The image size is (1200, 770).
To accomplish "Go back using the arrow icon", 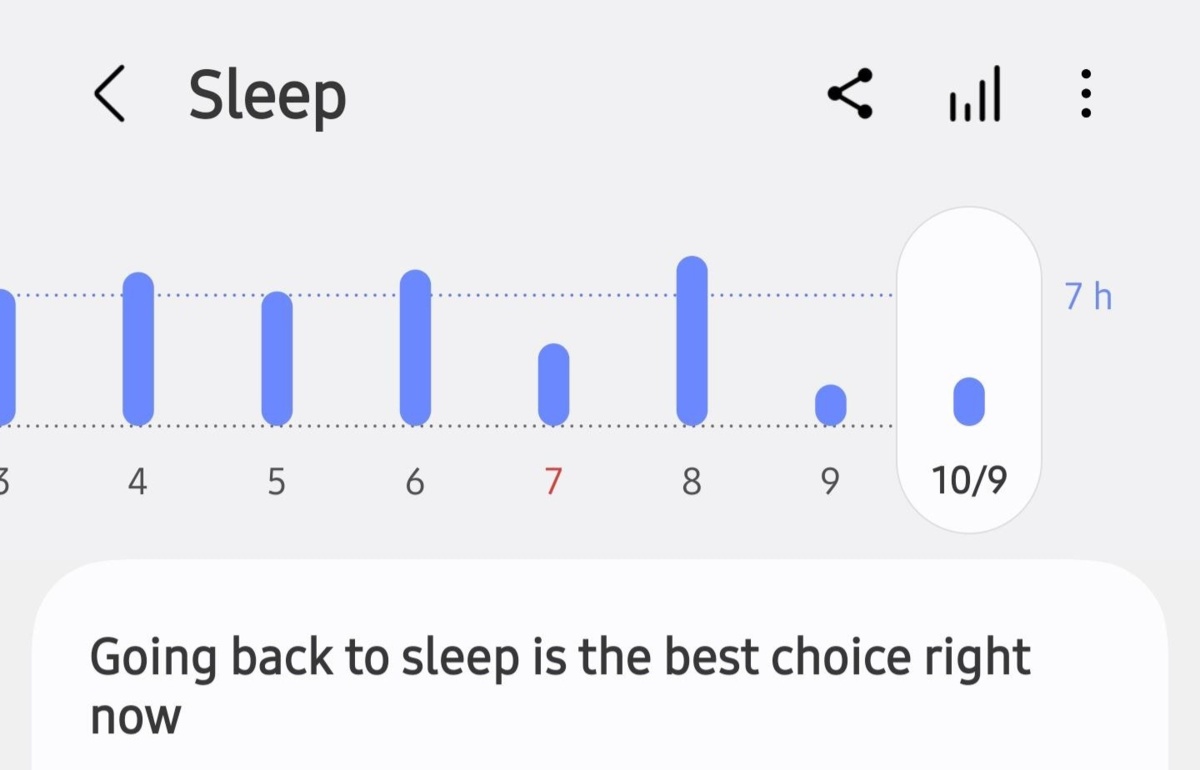I will pyautogui.click(x=110, y=95).
